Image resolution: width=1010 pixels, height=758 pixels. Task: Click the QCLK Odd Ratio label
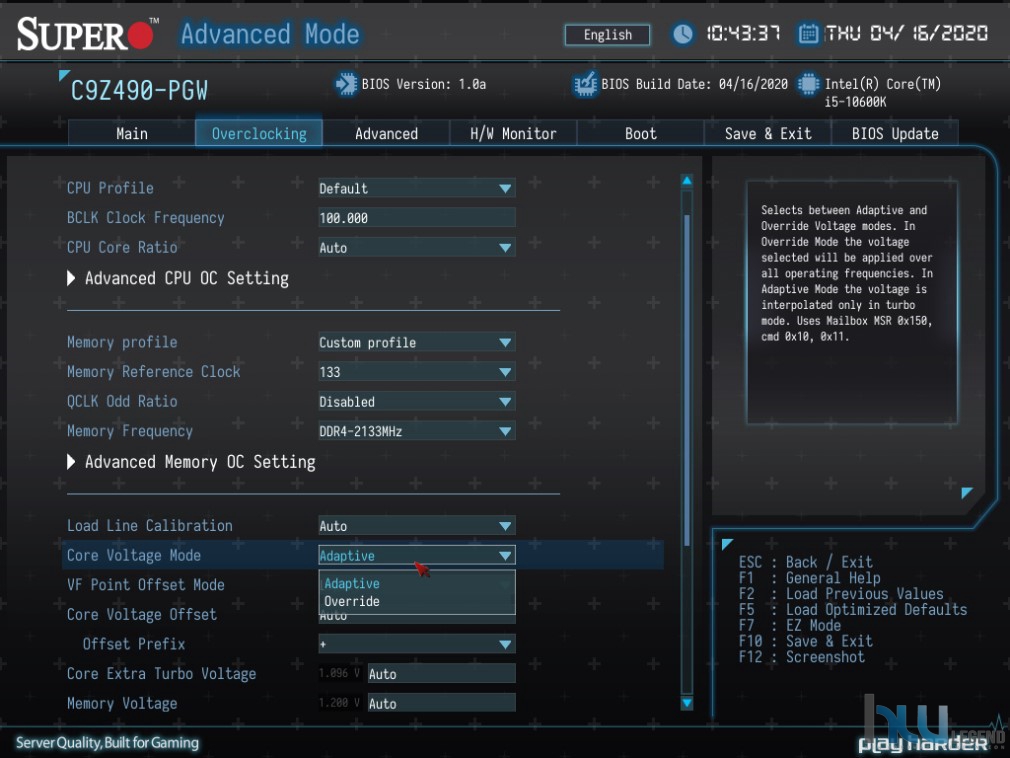tap(122, 401)
